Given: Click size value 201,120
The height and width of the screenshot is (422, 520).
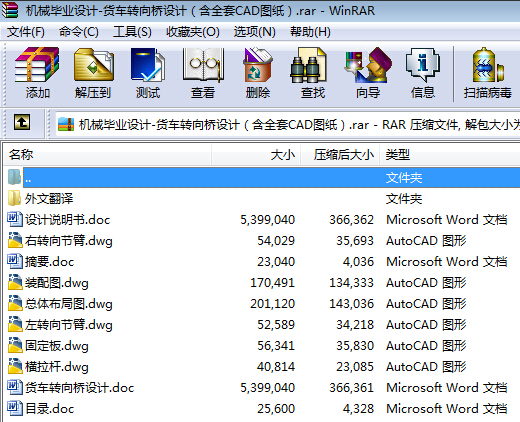Looking at the screenshot, I should click(273, 304).
